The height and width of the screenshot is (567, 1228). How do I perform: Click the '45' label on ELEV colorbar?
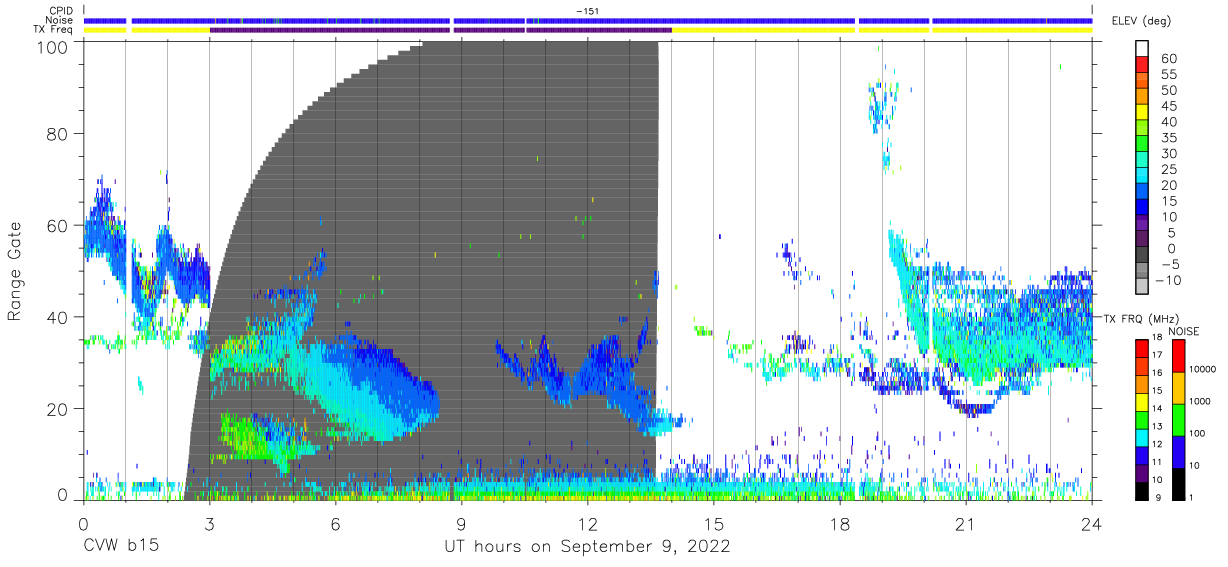[1168, 106]
